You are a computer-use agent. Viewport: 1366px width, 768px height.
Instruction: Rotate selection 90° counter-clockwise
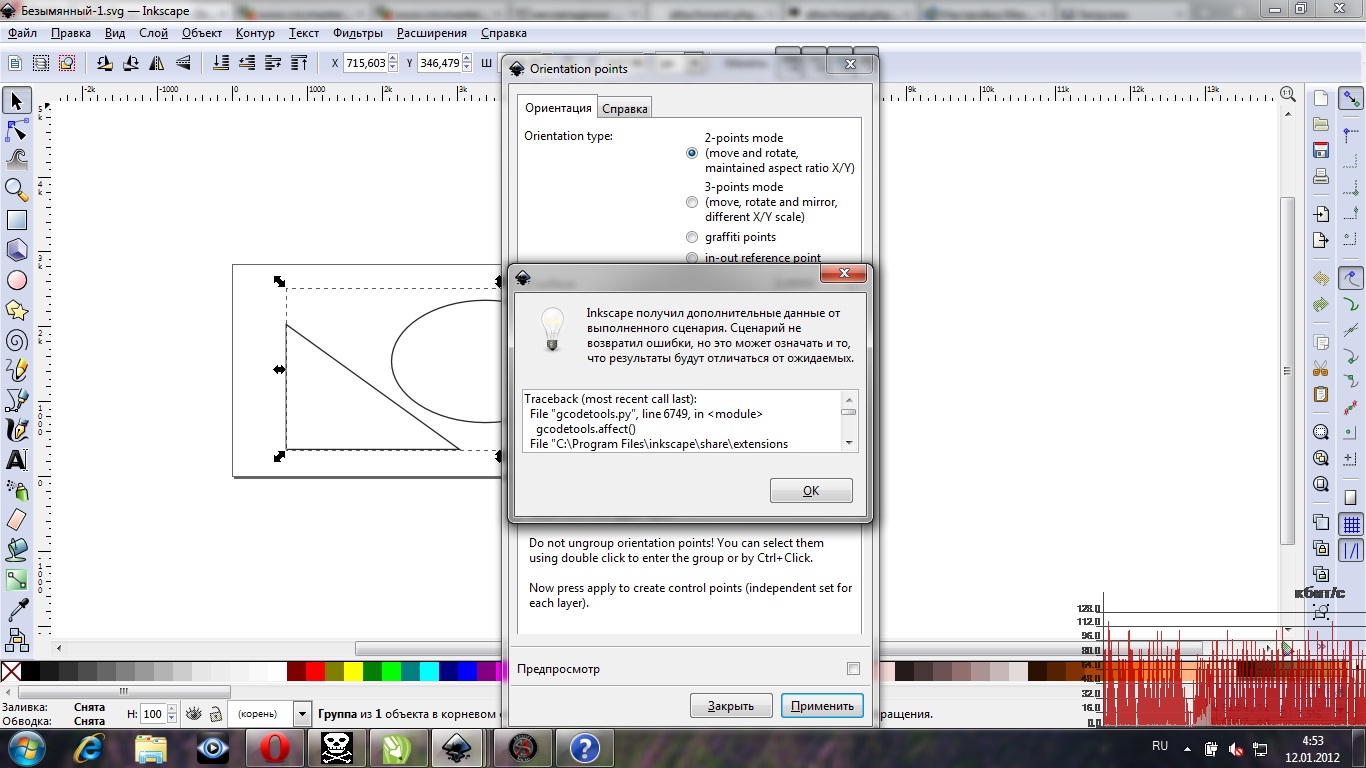(x=104, y=63)
